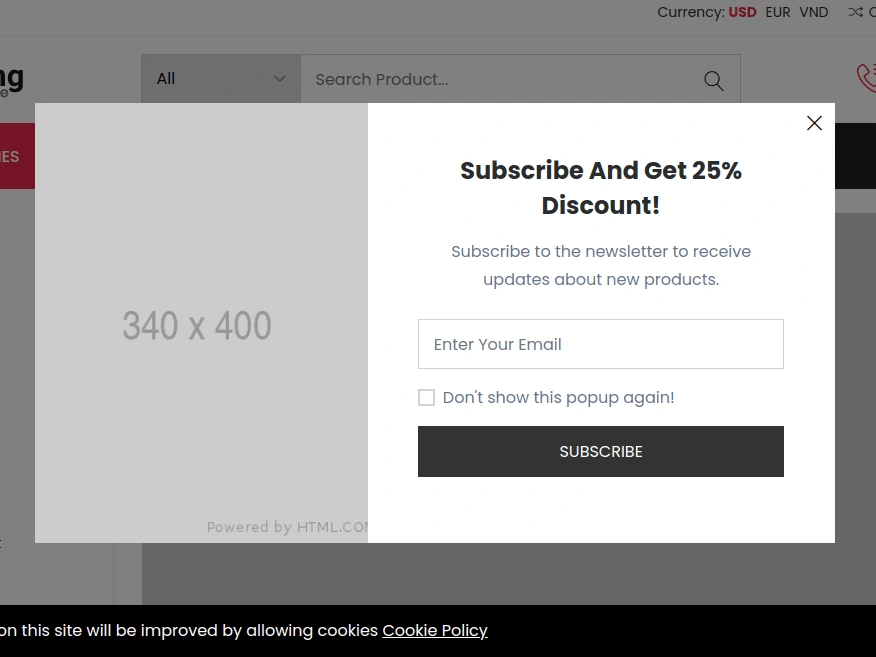Focus the Search Product input
Image resolution: width=876 pixels, height=657 pixels.
click(495, 79)
